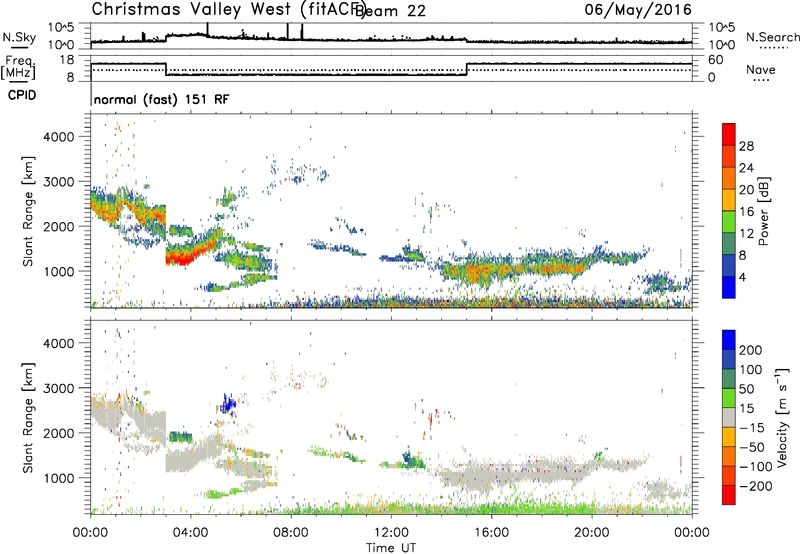Click the '08:00' time tick label
This screenshot has width=800, height=554.
click(291, 533)
